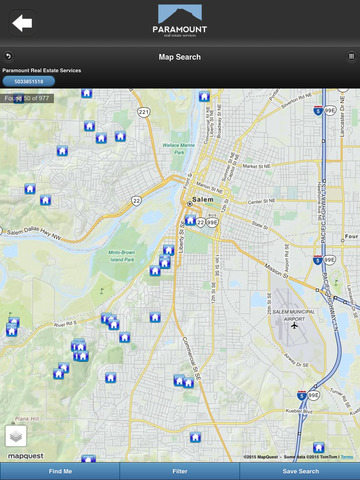Tap the house marker above Salem Dallas Hwy
The height and width of the screenshot is (480, 360).
46,200
